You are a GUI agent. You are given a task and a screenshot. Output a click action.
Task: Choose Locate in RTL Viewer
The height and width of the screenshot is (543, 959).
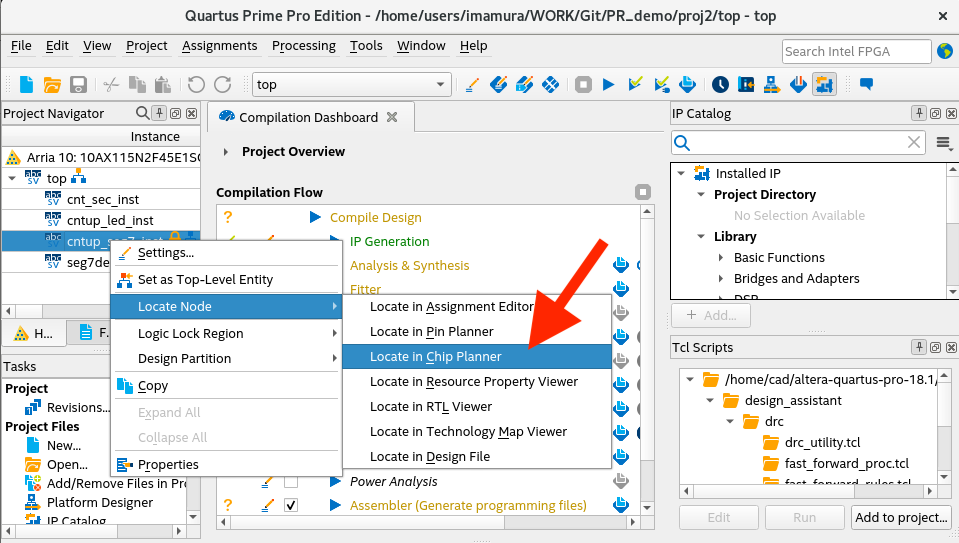[x=477, y=407]
